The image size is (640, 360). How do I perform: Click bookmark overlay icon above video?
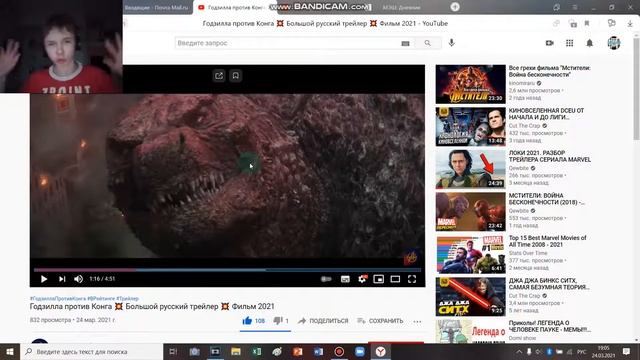236,76
